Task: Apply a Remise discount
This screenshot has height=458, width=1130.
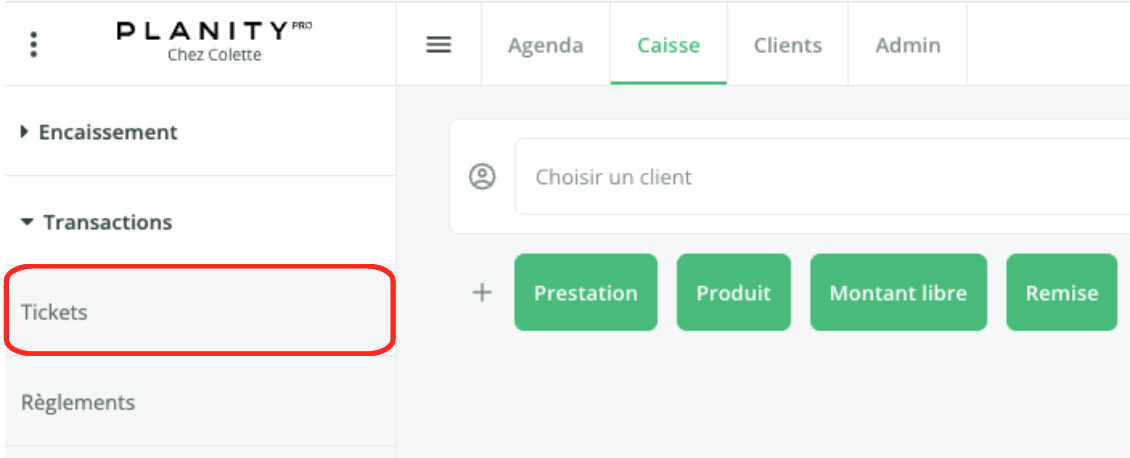Action: pos(1062,292)
